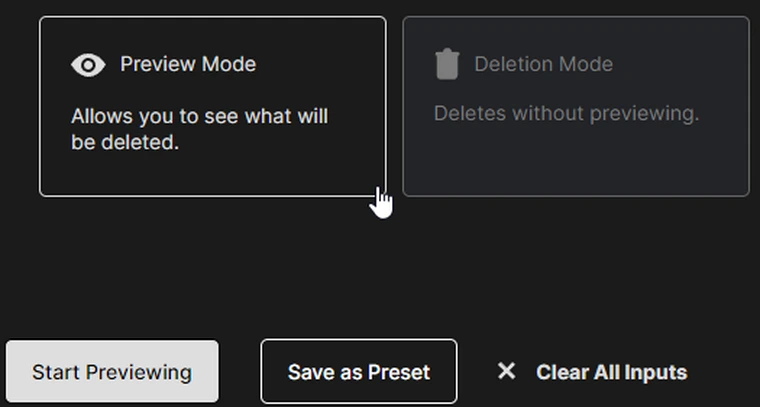
Task: Click the "Deletes without previewing." description
Action: [566, 113]
